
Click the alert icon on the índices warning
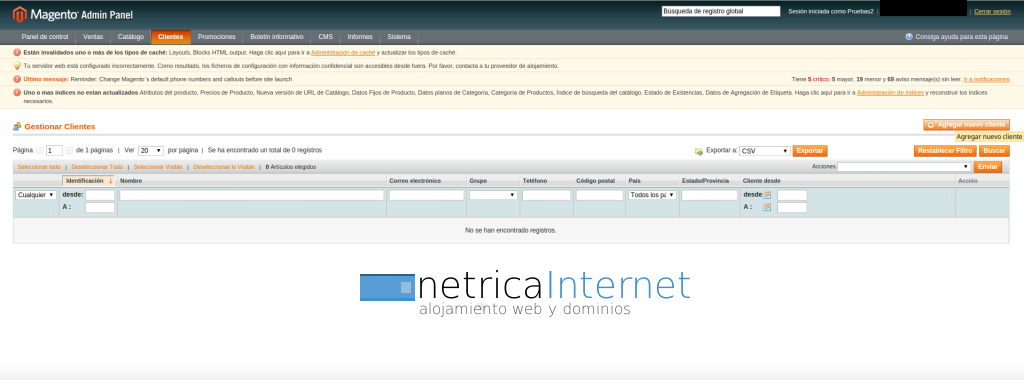coord(17,93)
